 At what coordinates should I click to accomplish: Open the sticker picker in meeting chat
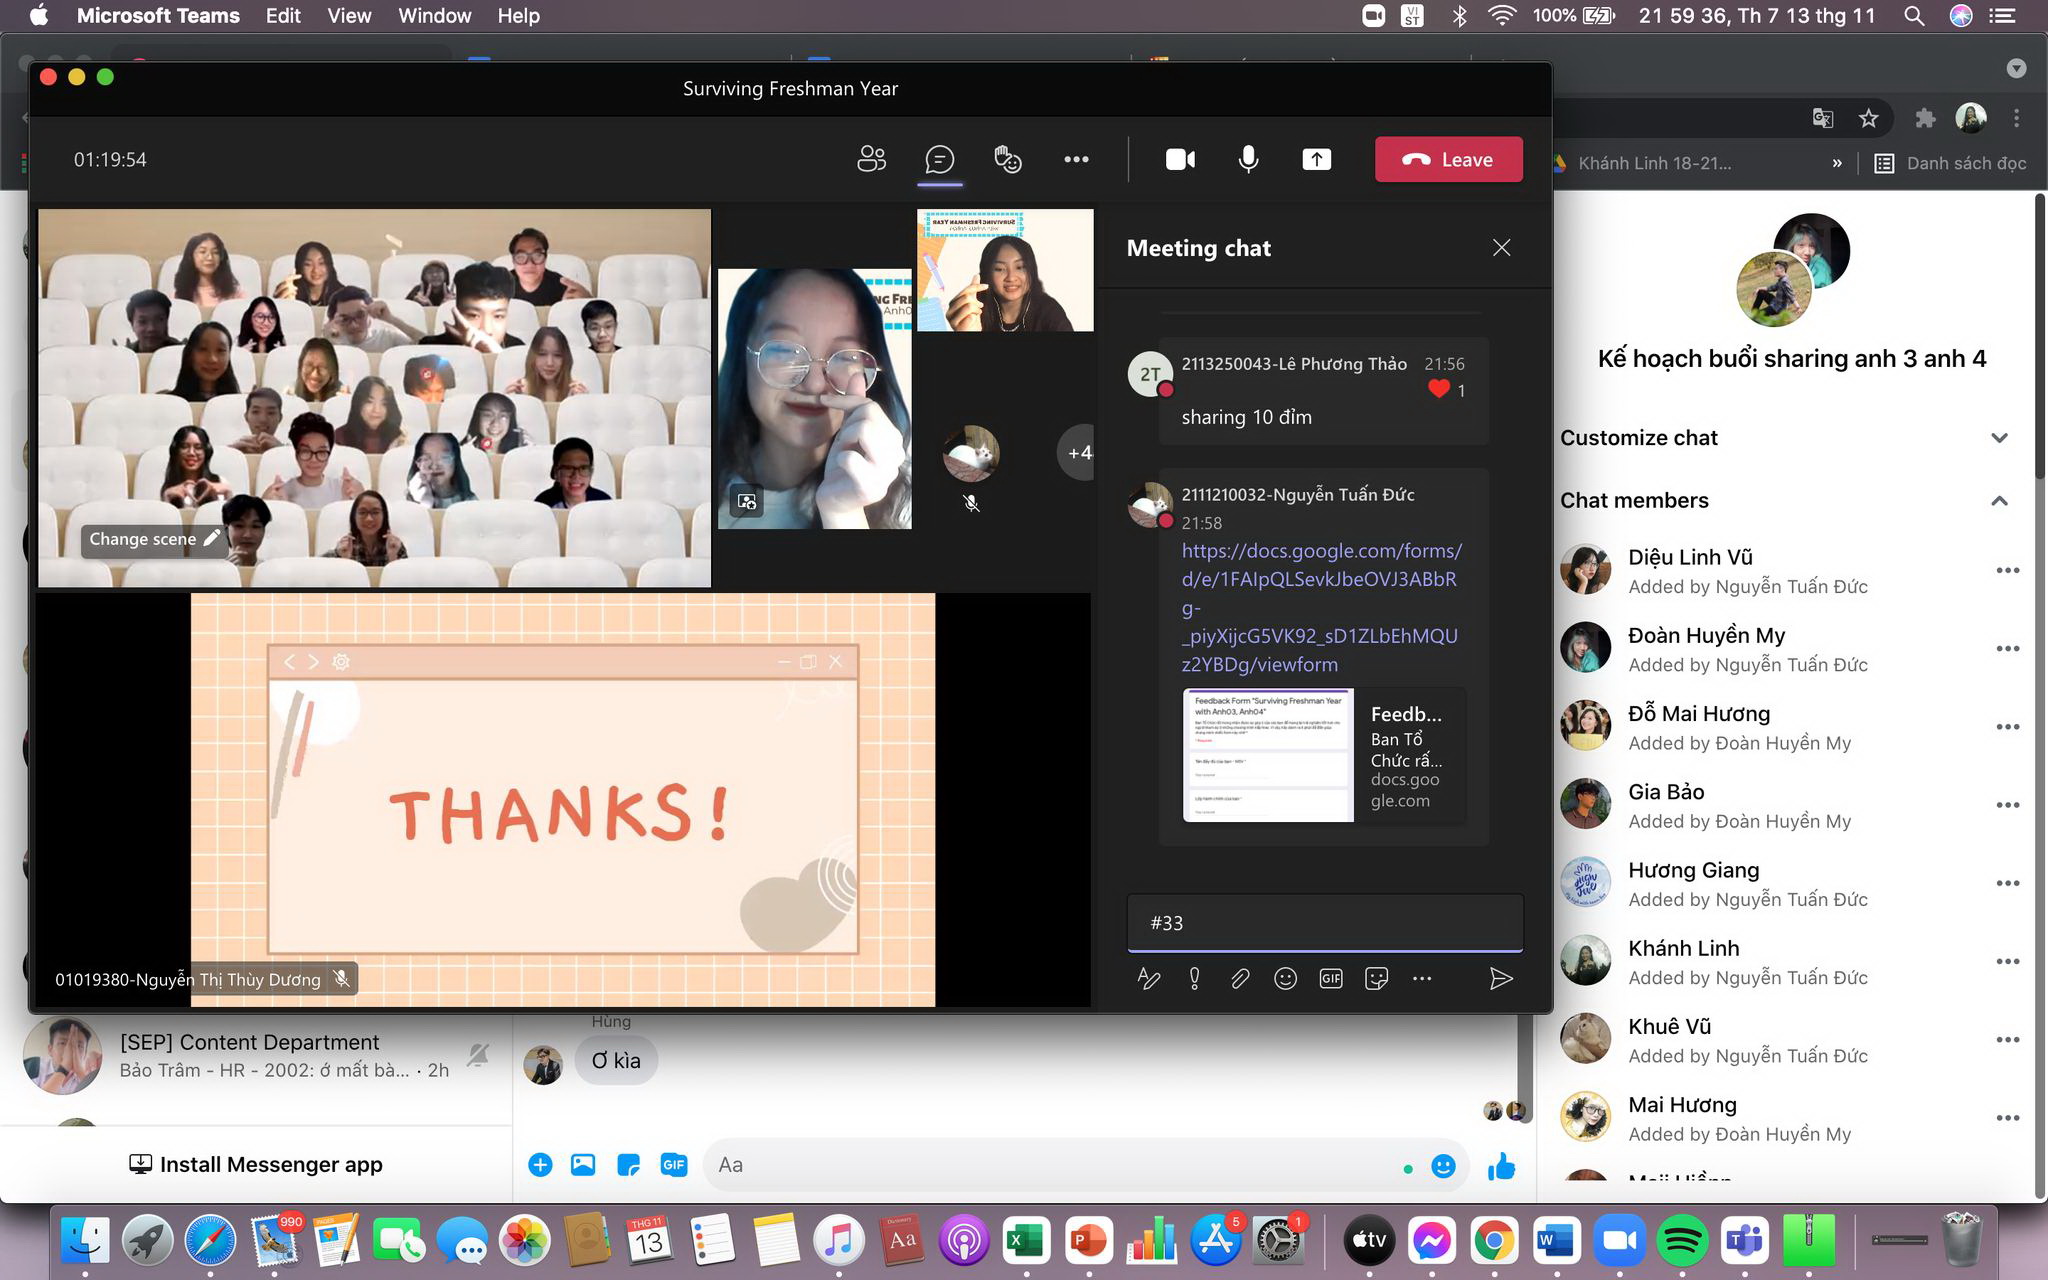pyautogui.click(x=1376, y=979)
